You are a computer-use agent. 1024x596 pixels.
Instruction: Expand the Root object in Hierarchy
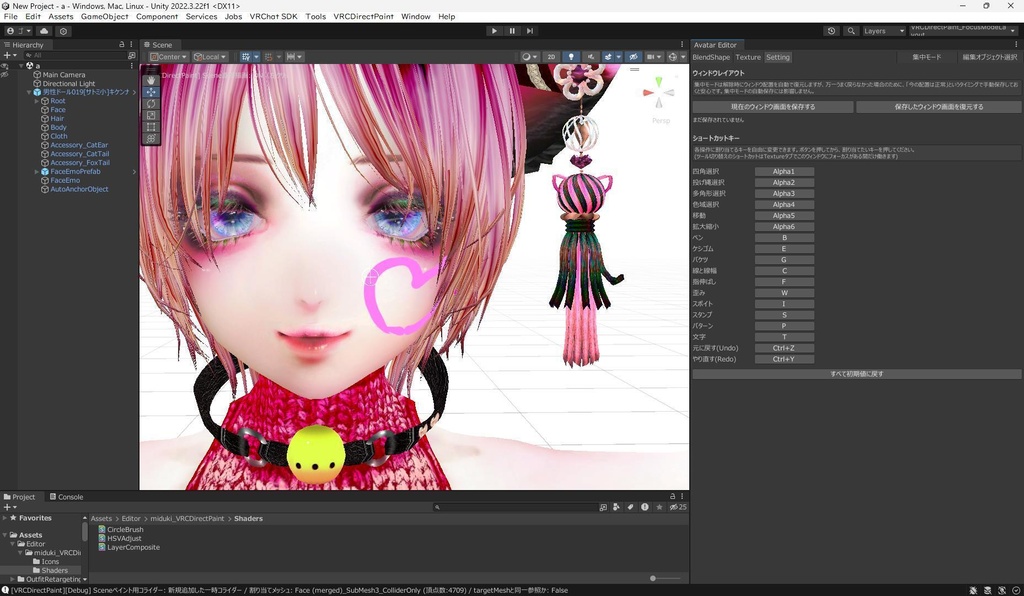(x=37, y=101)
